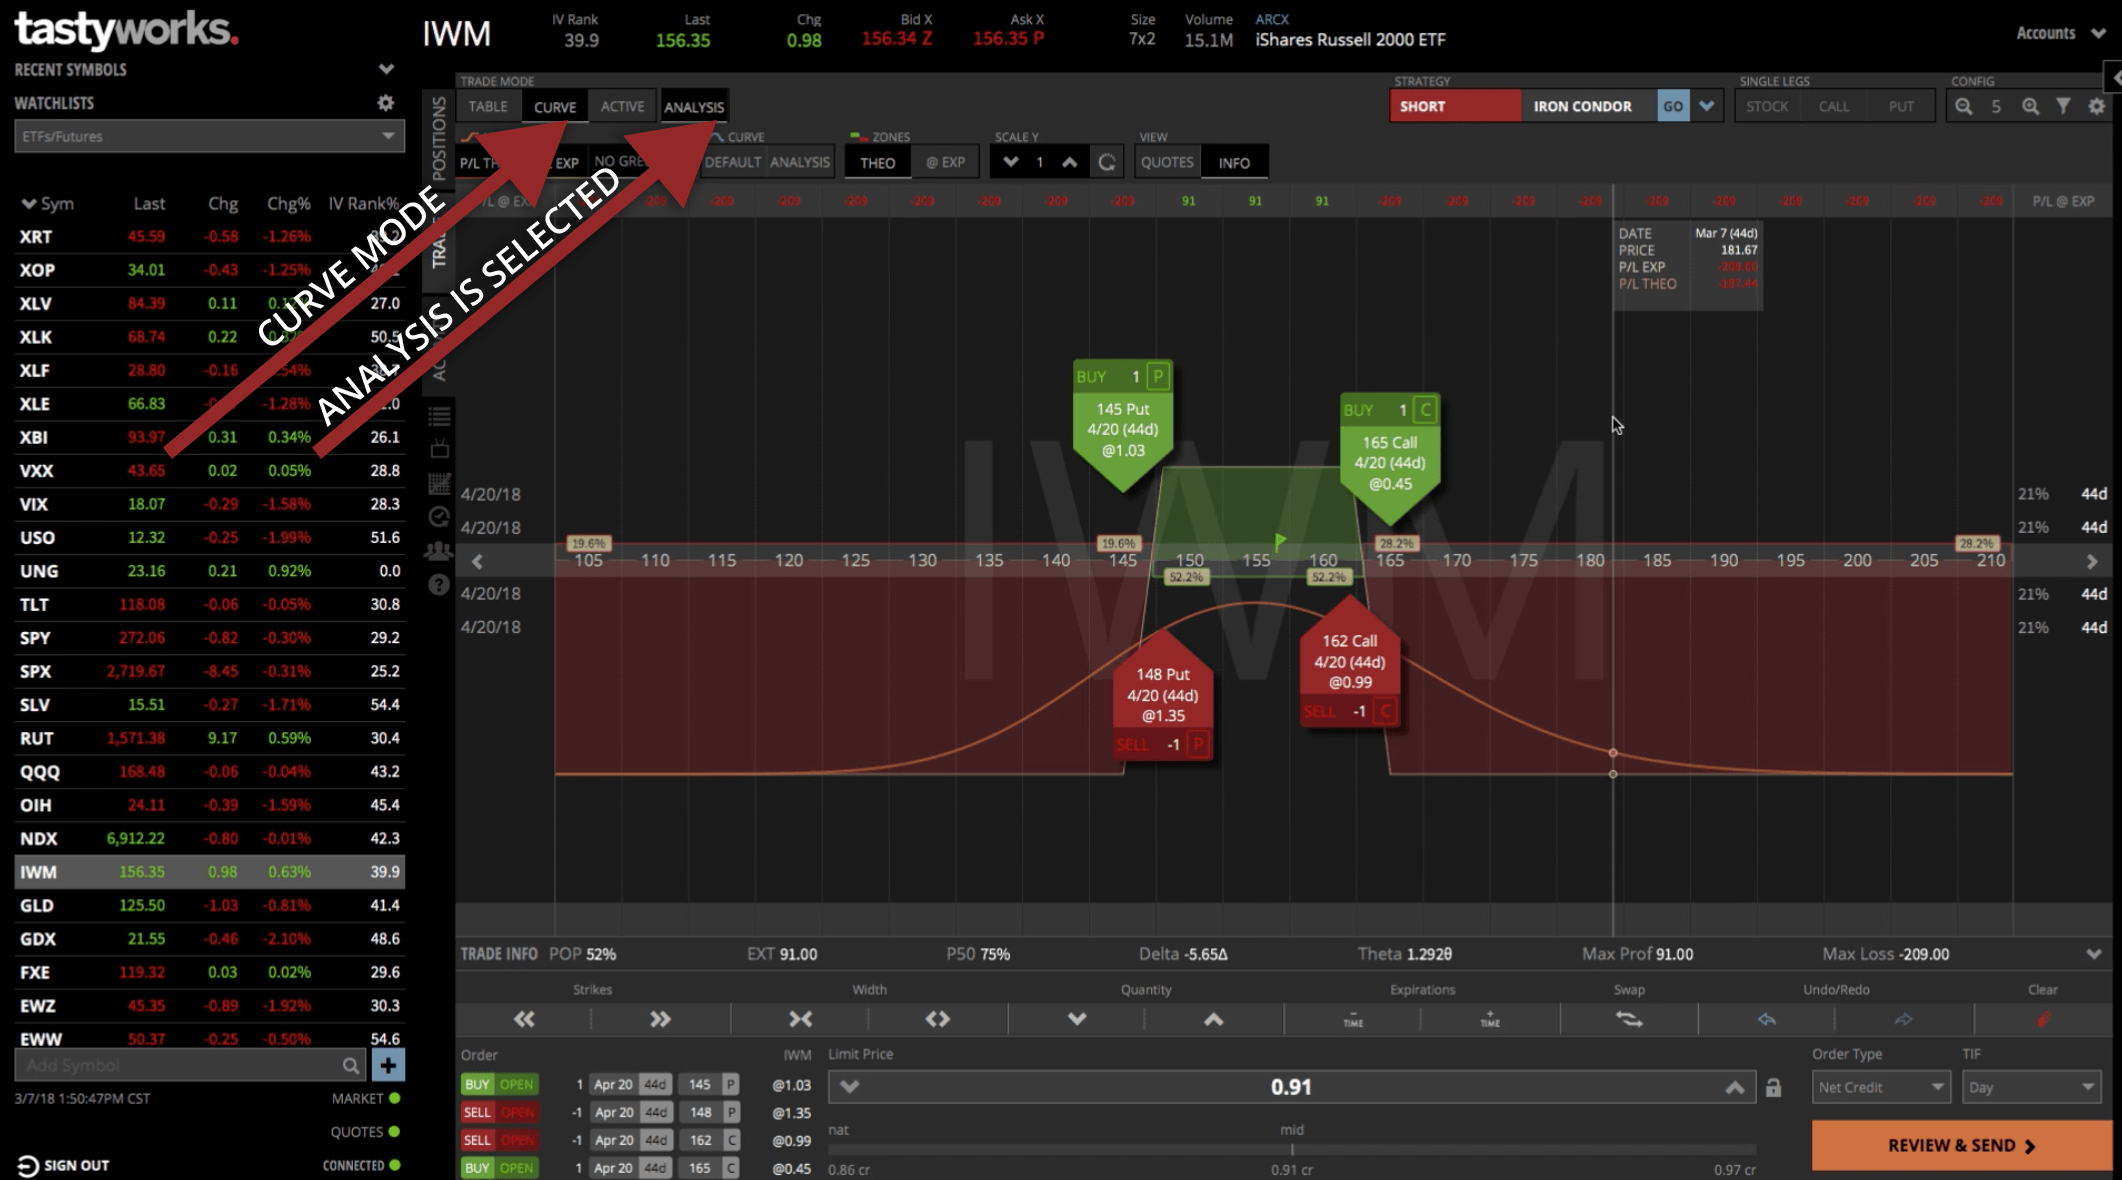
Task: Shift strikes down with double-left arrows
Action: [524, 1019]
